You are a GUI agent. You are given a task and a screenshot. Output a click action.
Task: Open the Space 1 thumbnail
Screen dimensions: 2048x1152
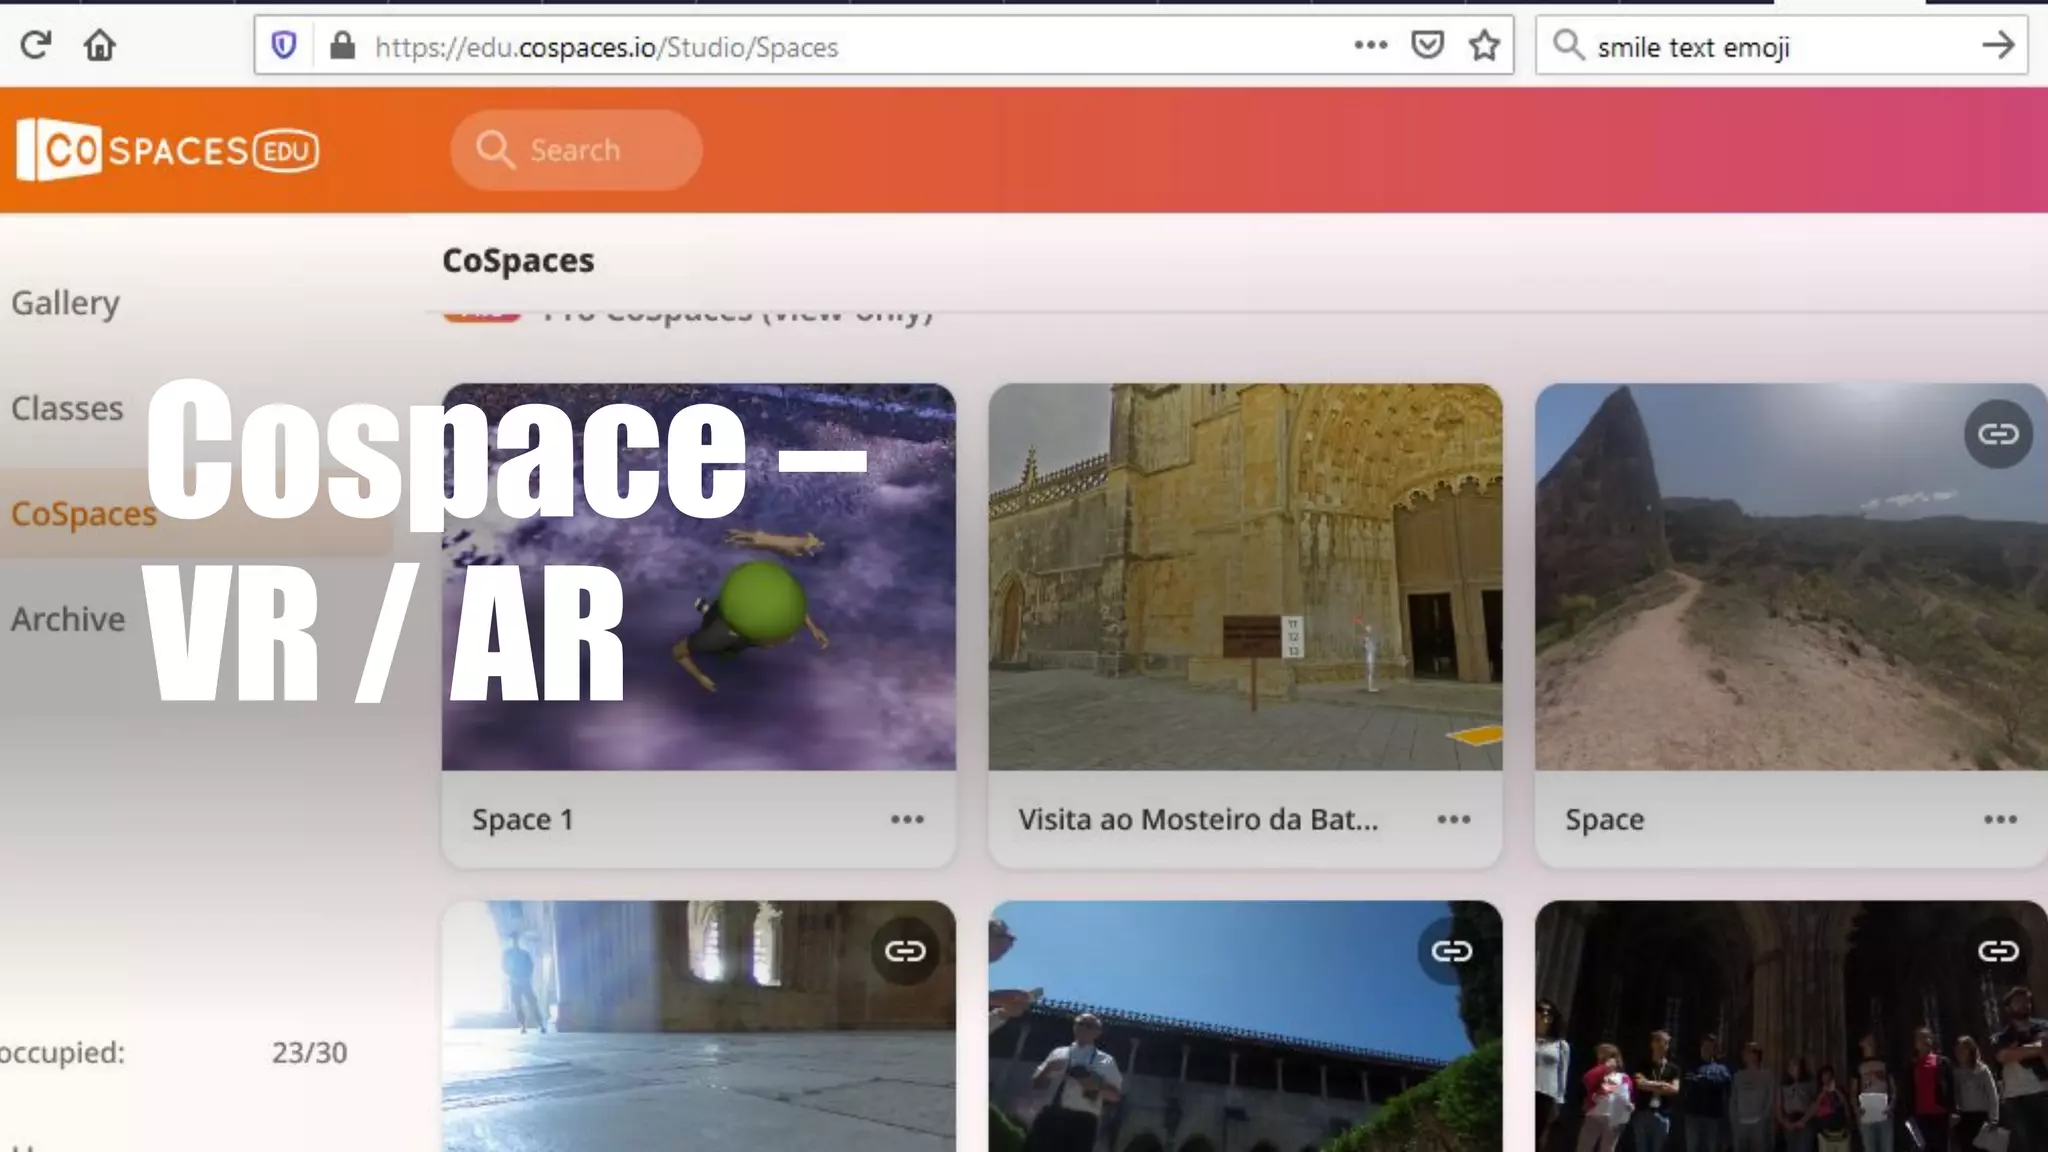tap(699, 577)
